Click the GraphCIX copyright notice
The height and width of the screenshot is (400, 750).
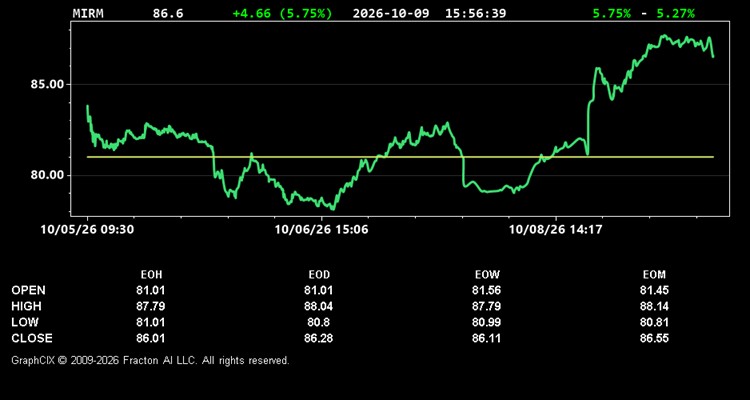(150, 360)
